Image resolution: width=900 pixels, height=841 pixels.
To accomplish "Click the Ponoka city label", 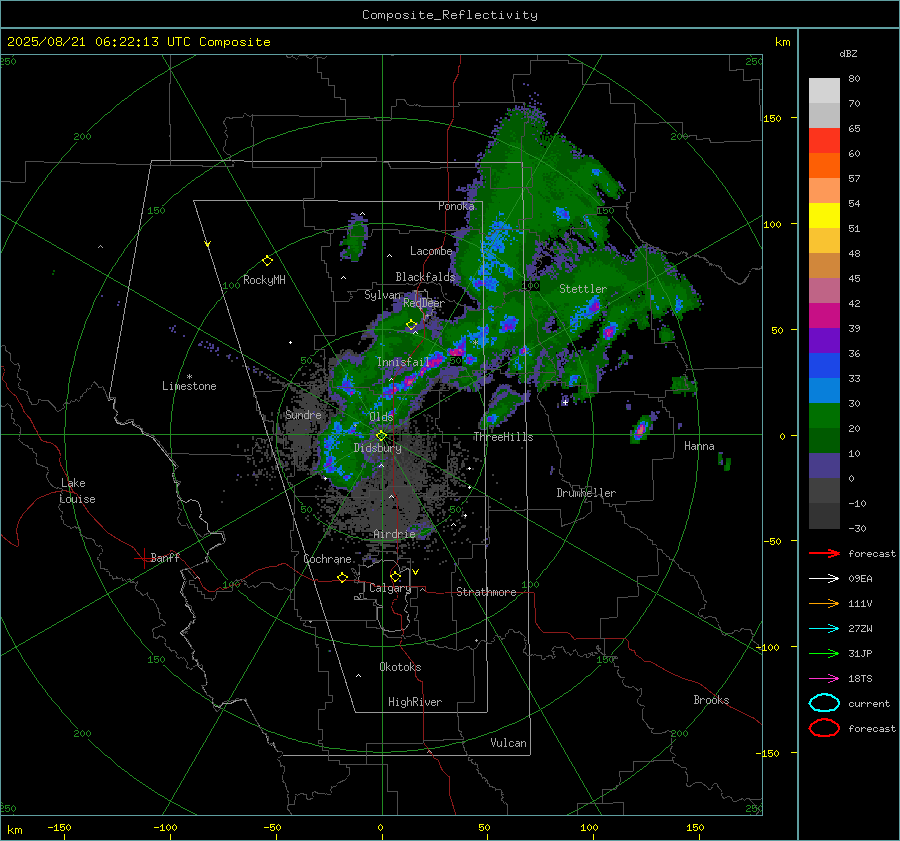I will 456,206.
